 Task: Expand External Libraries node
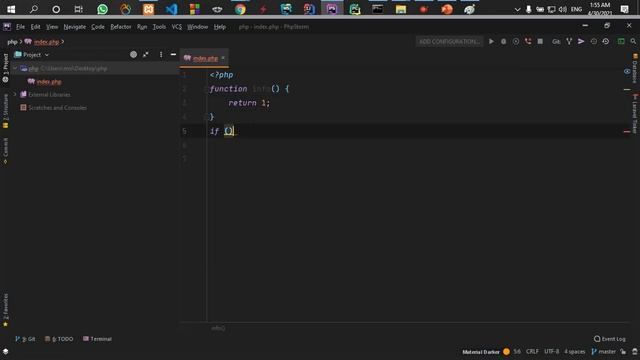(15, 94)
